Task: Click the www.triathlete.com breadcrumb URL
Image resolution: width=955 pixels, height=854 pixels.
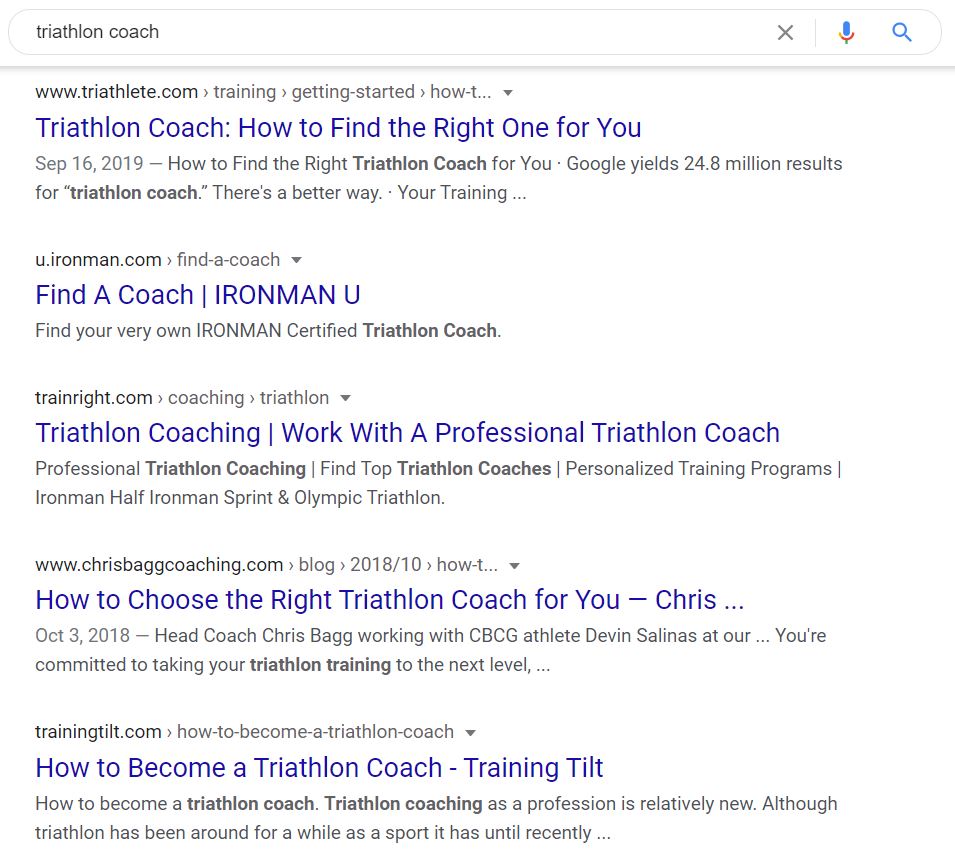Action: [263, 92]
